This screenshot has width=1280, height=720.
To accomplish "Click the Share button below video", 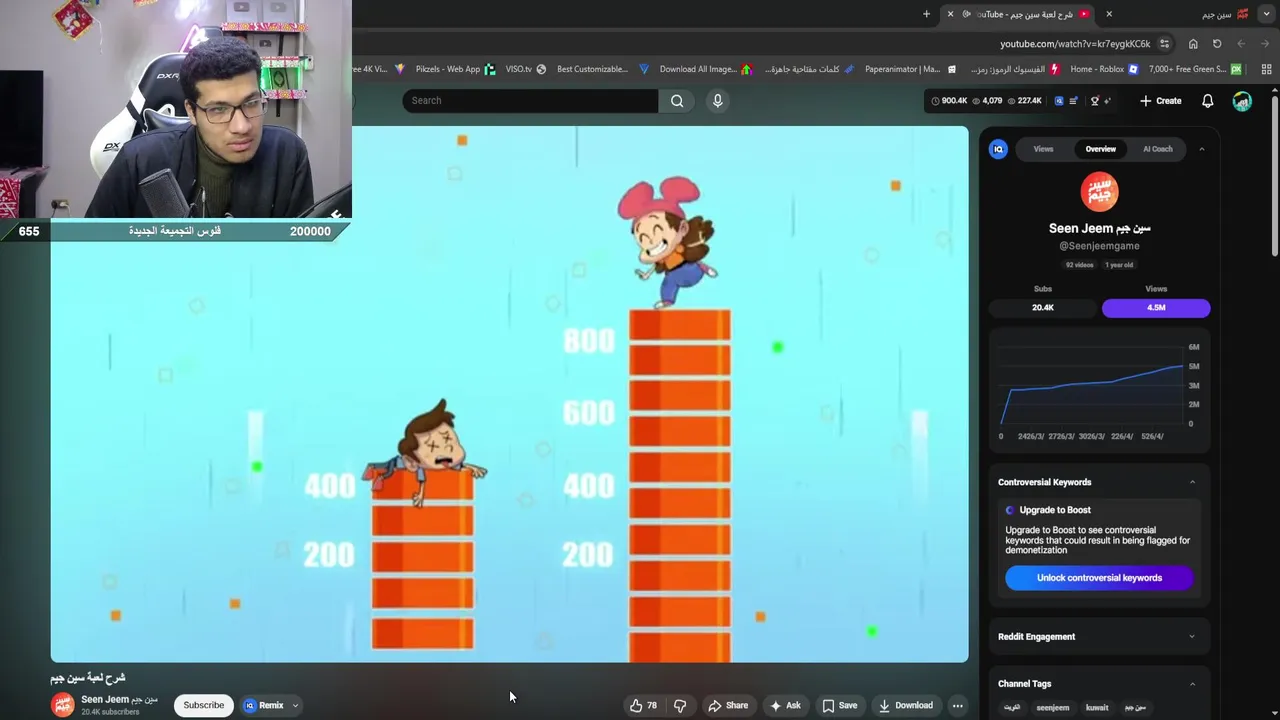I will point(728,705).
